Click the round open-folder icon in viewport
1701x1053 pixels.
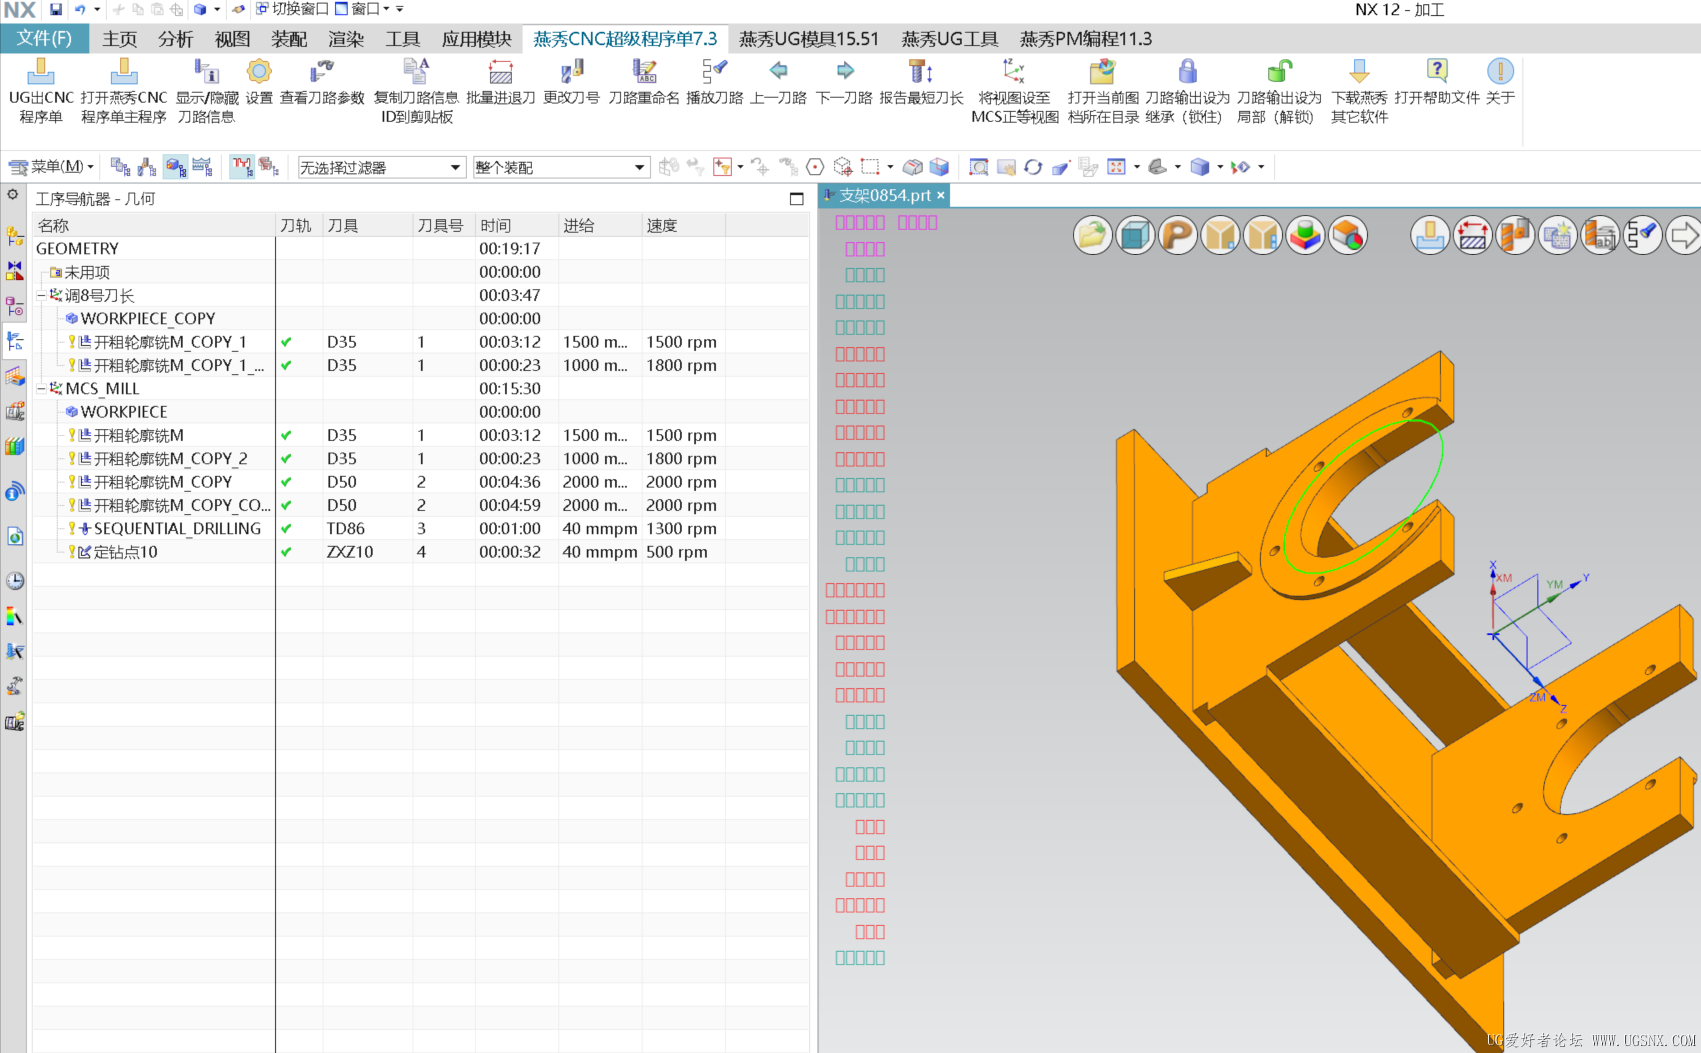click(1093, 236)
